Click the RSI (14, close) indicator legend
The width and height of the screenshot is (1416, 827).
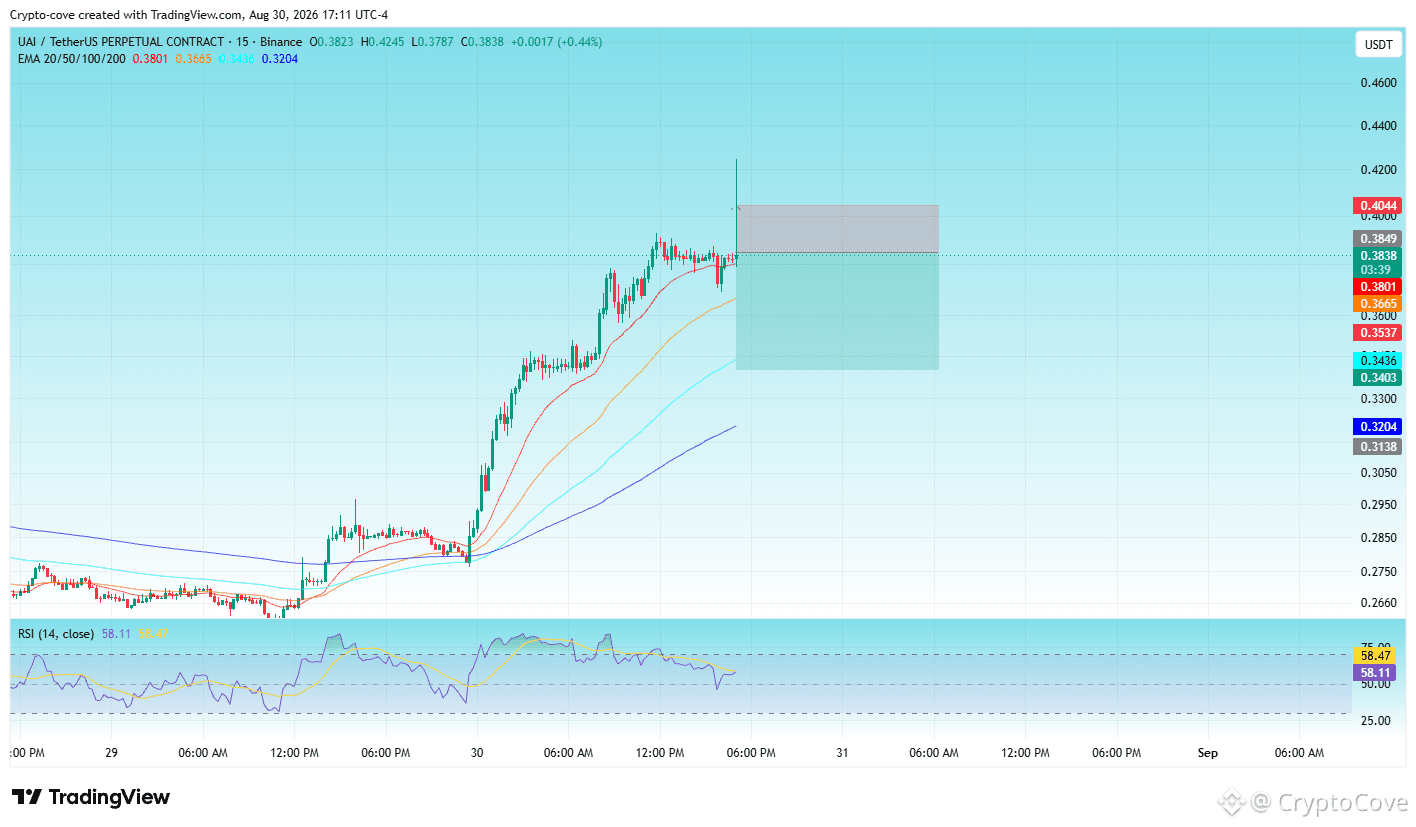coord(56,634)
